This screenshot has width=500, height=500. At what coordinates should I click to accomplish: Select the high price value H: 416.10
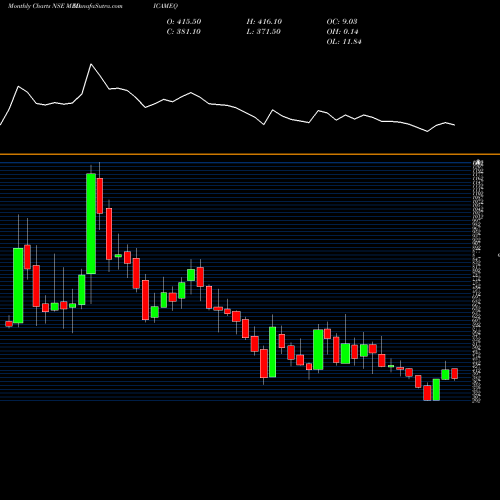(264, 22)
